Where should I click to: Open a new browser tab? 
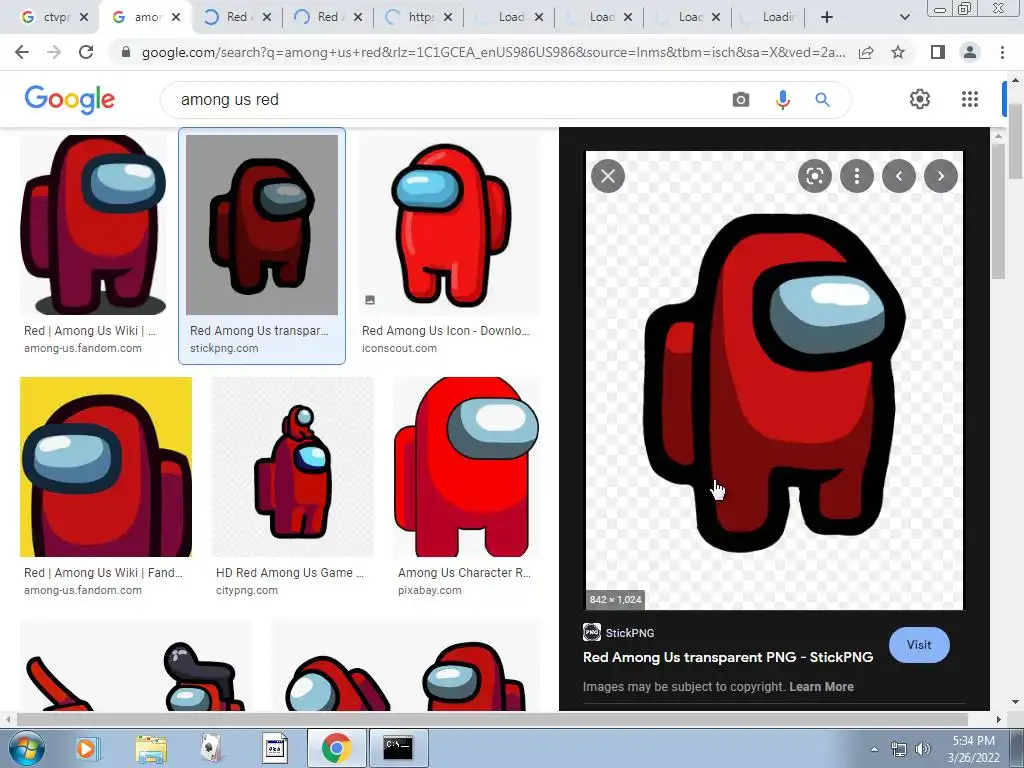point(827,17)
